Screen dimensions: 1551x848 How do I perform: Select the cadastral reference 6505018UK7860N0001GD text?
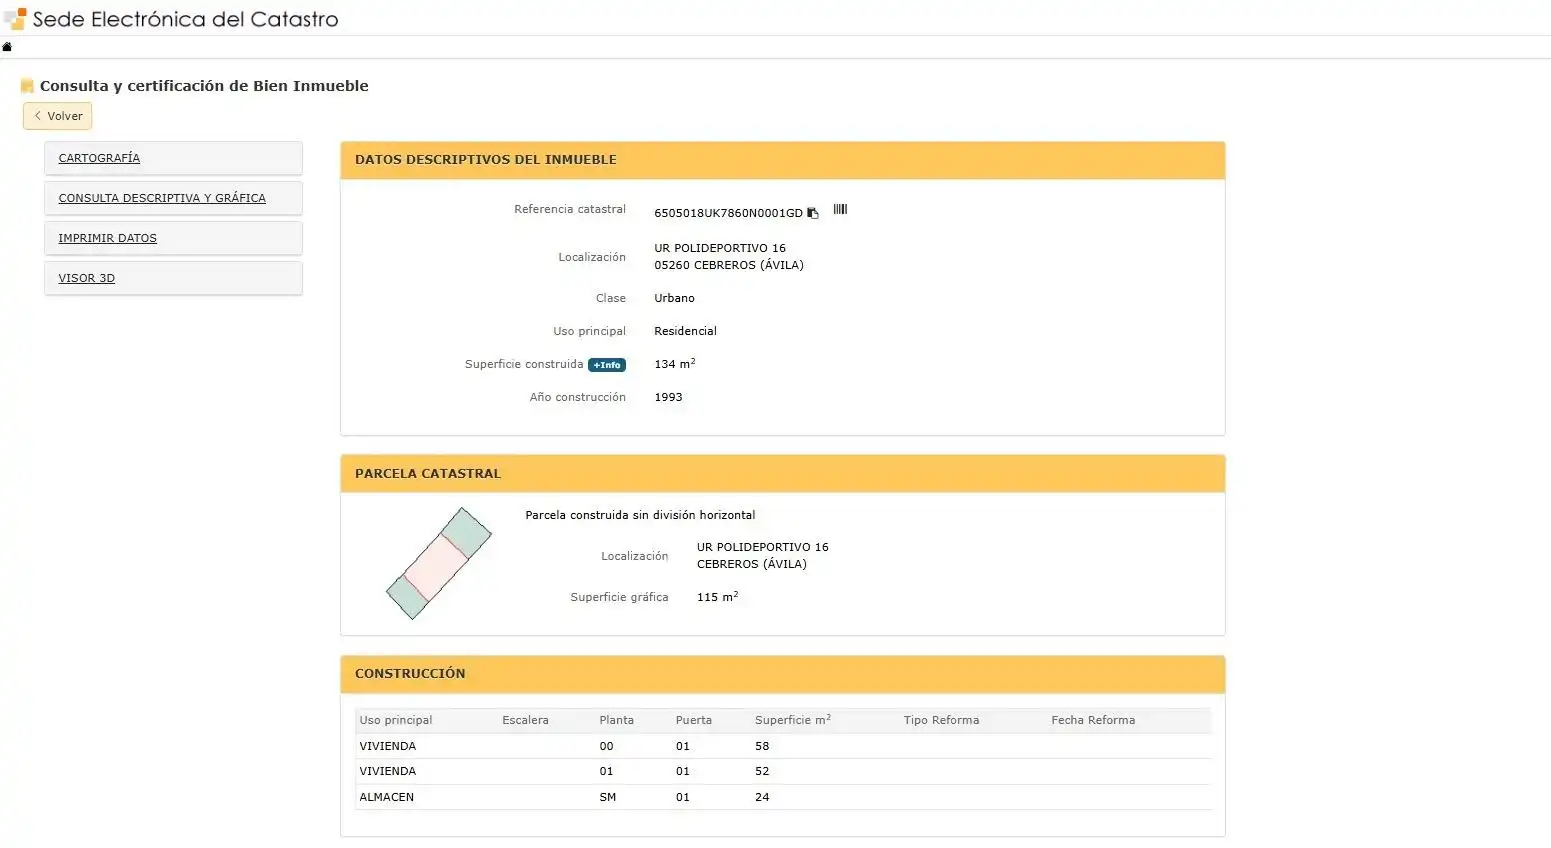(728, 213)
